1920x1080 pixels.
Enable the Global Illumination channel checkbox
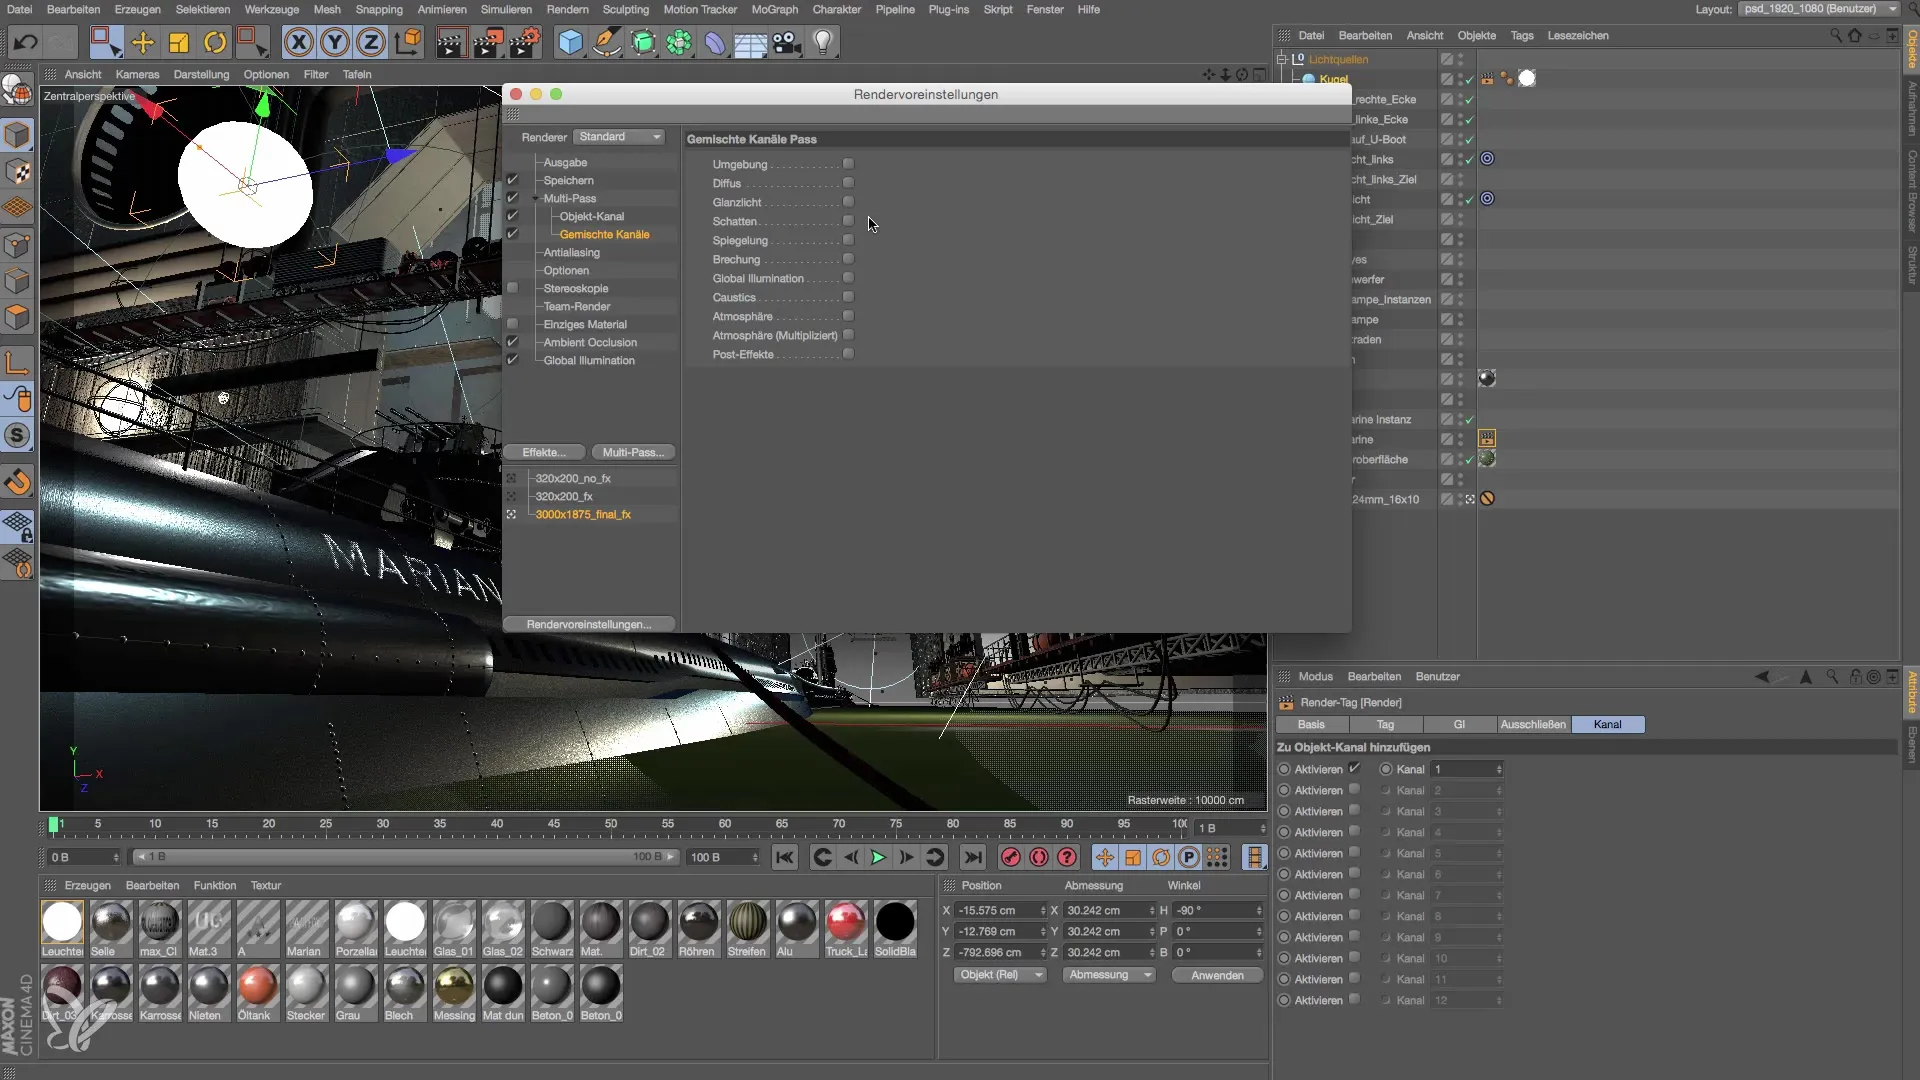(848, 278)
